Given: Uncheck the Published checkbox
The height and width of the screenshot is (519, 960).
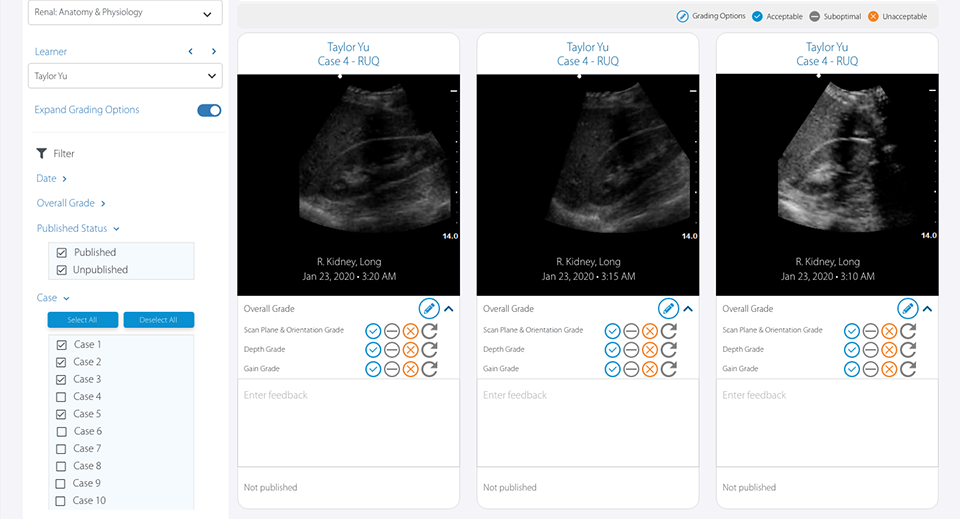Looking at the screenshot, I should click(61, 253).
